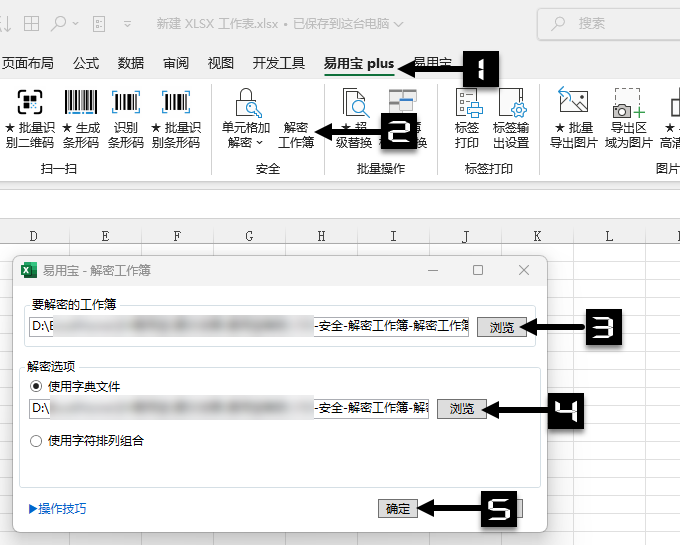Screen dimensions: 680x545
Task: Open the 页面布局 ribbon tab
Action: (27, 63)
